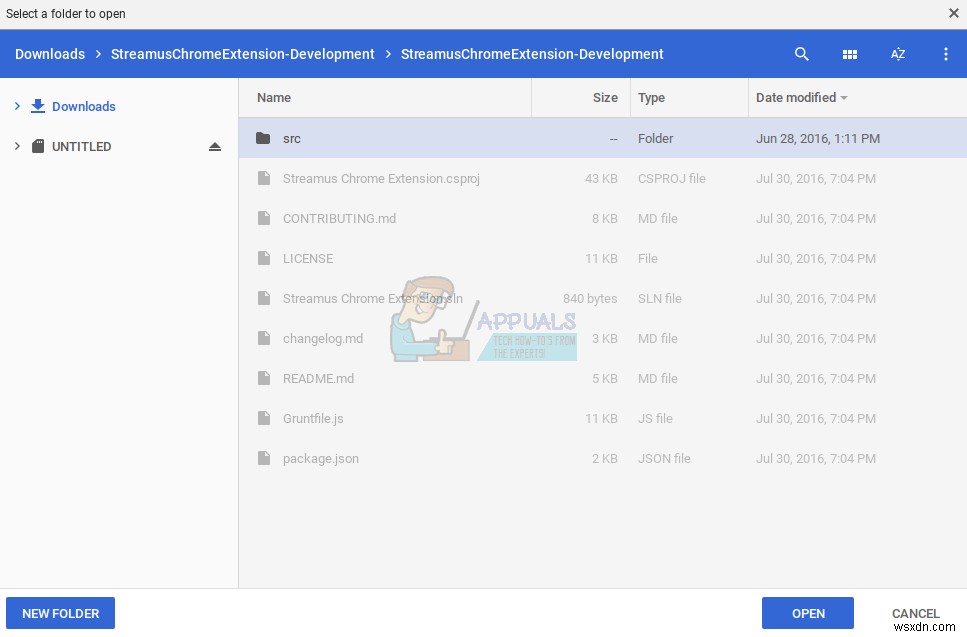
Task: Expand the UNTITLED device entry
Action: click(17, 146)
